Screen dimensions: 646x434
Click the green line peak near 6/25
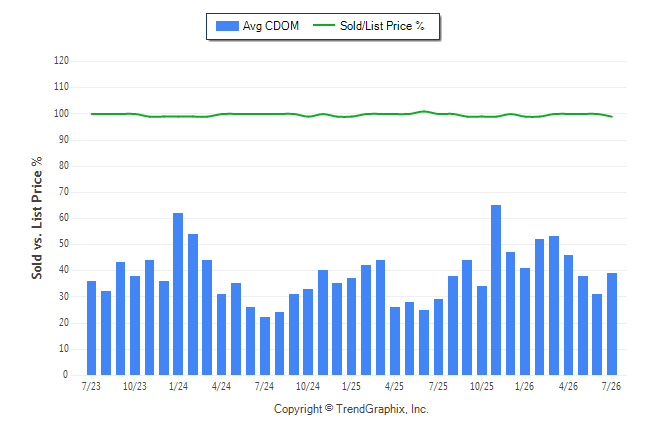[424, 111]
